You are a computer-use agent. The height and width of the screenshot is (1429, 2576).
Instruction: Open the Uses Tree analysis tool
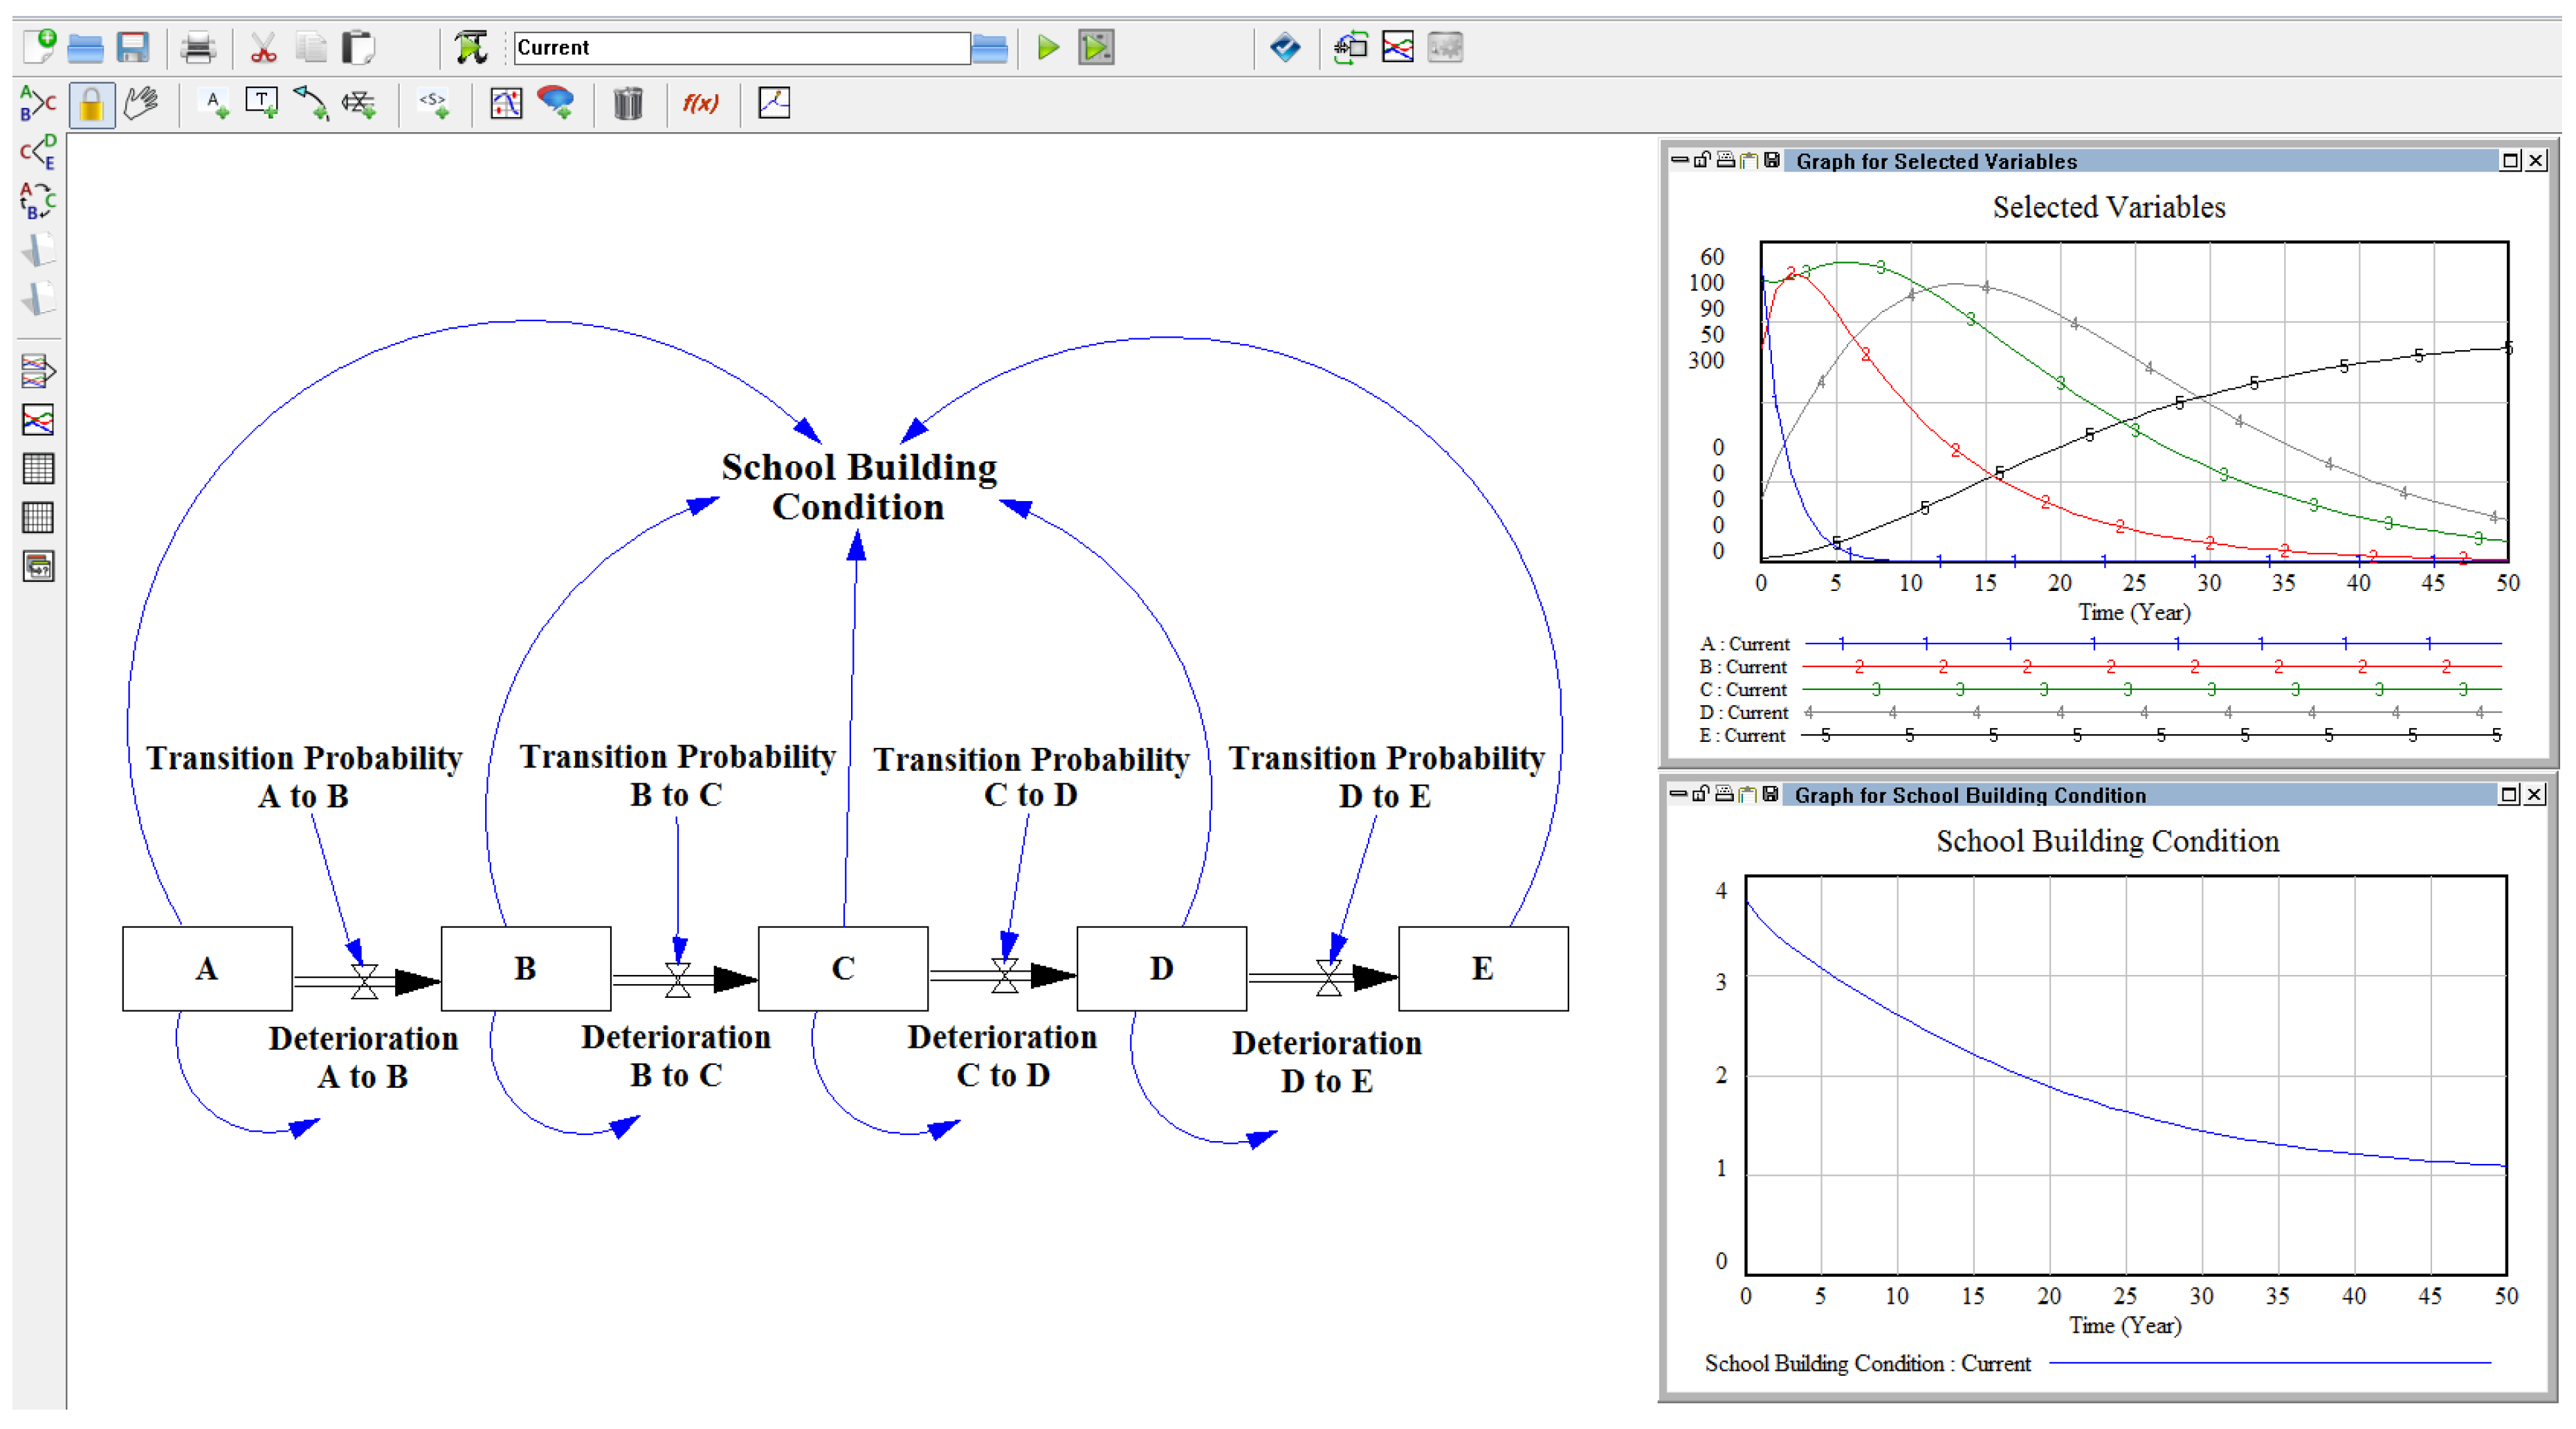click(37, 152)
